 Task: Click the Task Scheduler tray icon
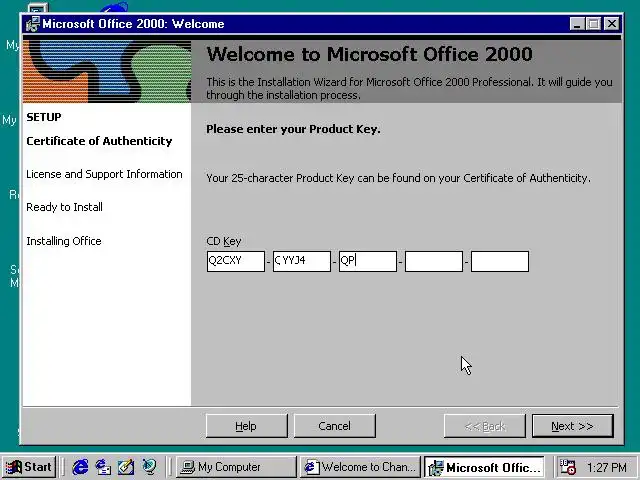[567, 467]
